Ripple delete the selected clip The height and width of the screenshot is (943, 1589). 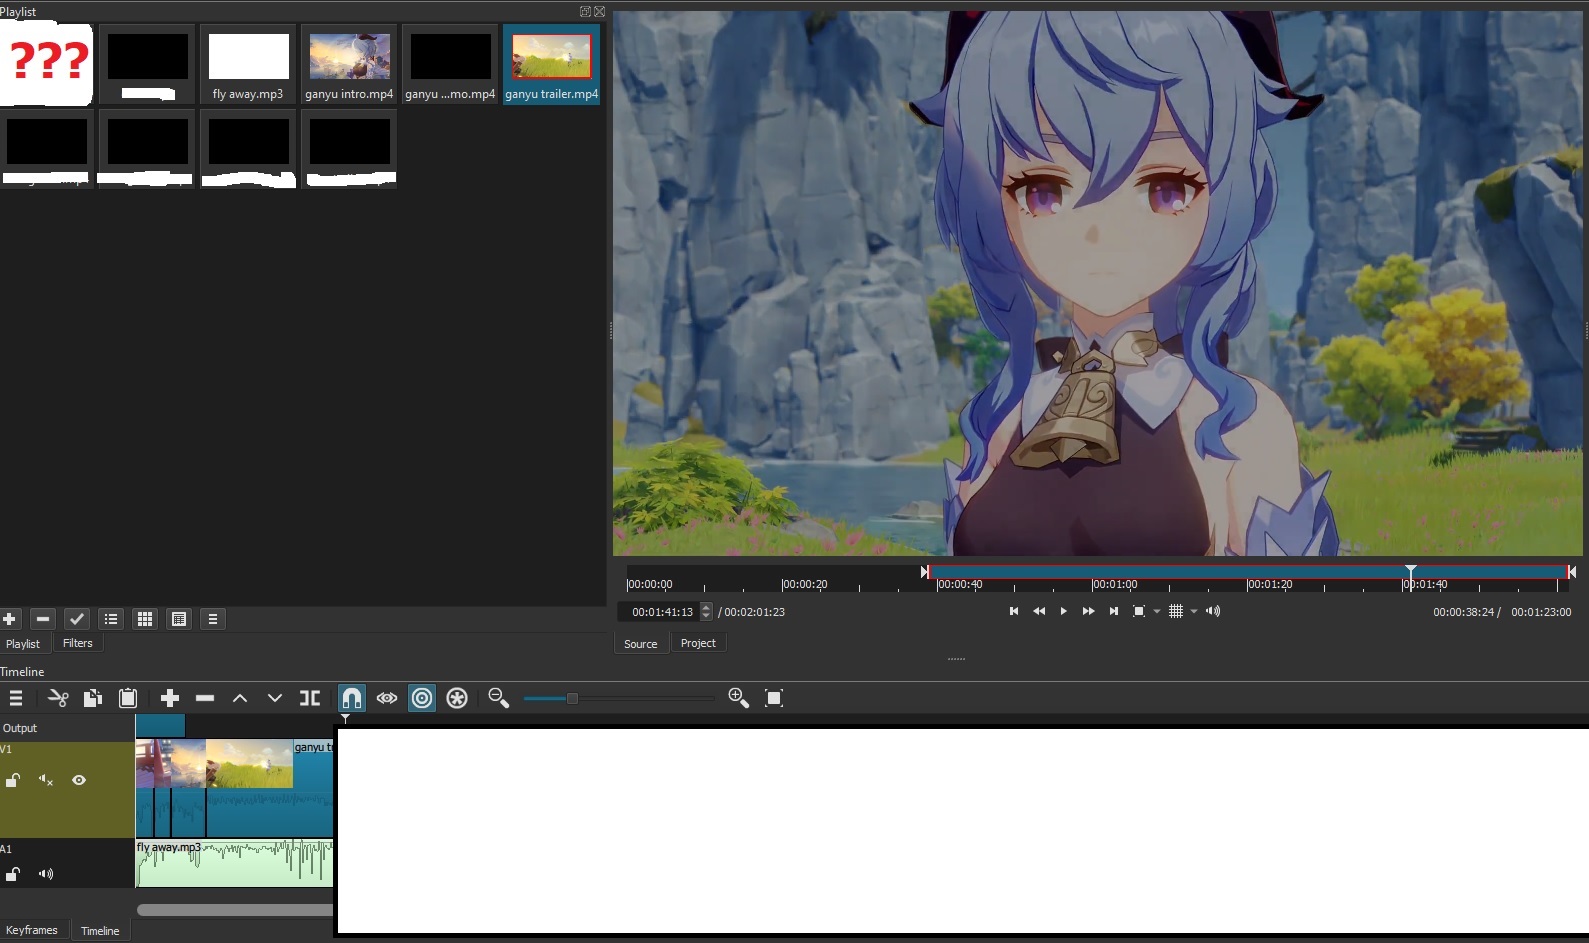click(205, 698)
